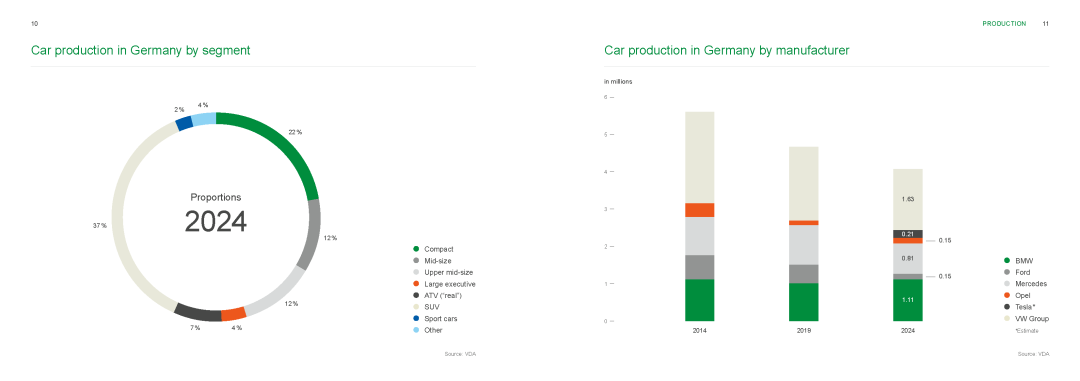Click page number 11

point(1046,23)
